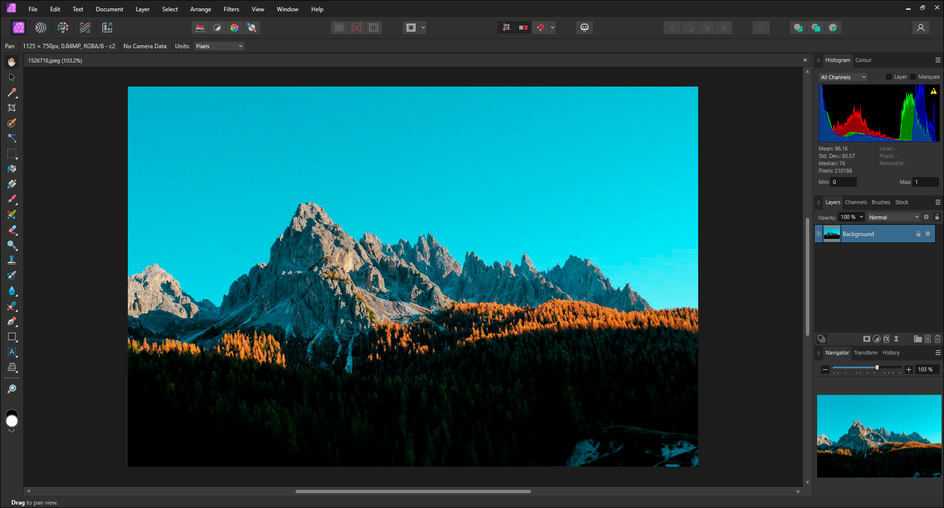Select the Zoom tool in toolbar
The height and width of the screenshot is (508, 944).
[11, 389]
